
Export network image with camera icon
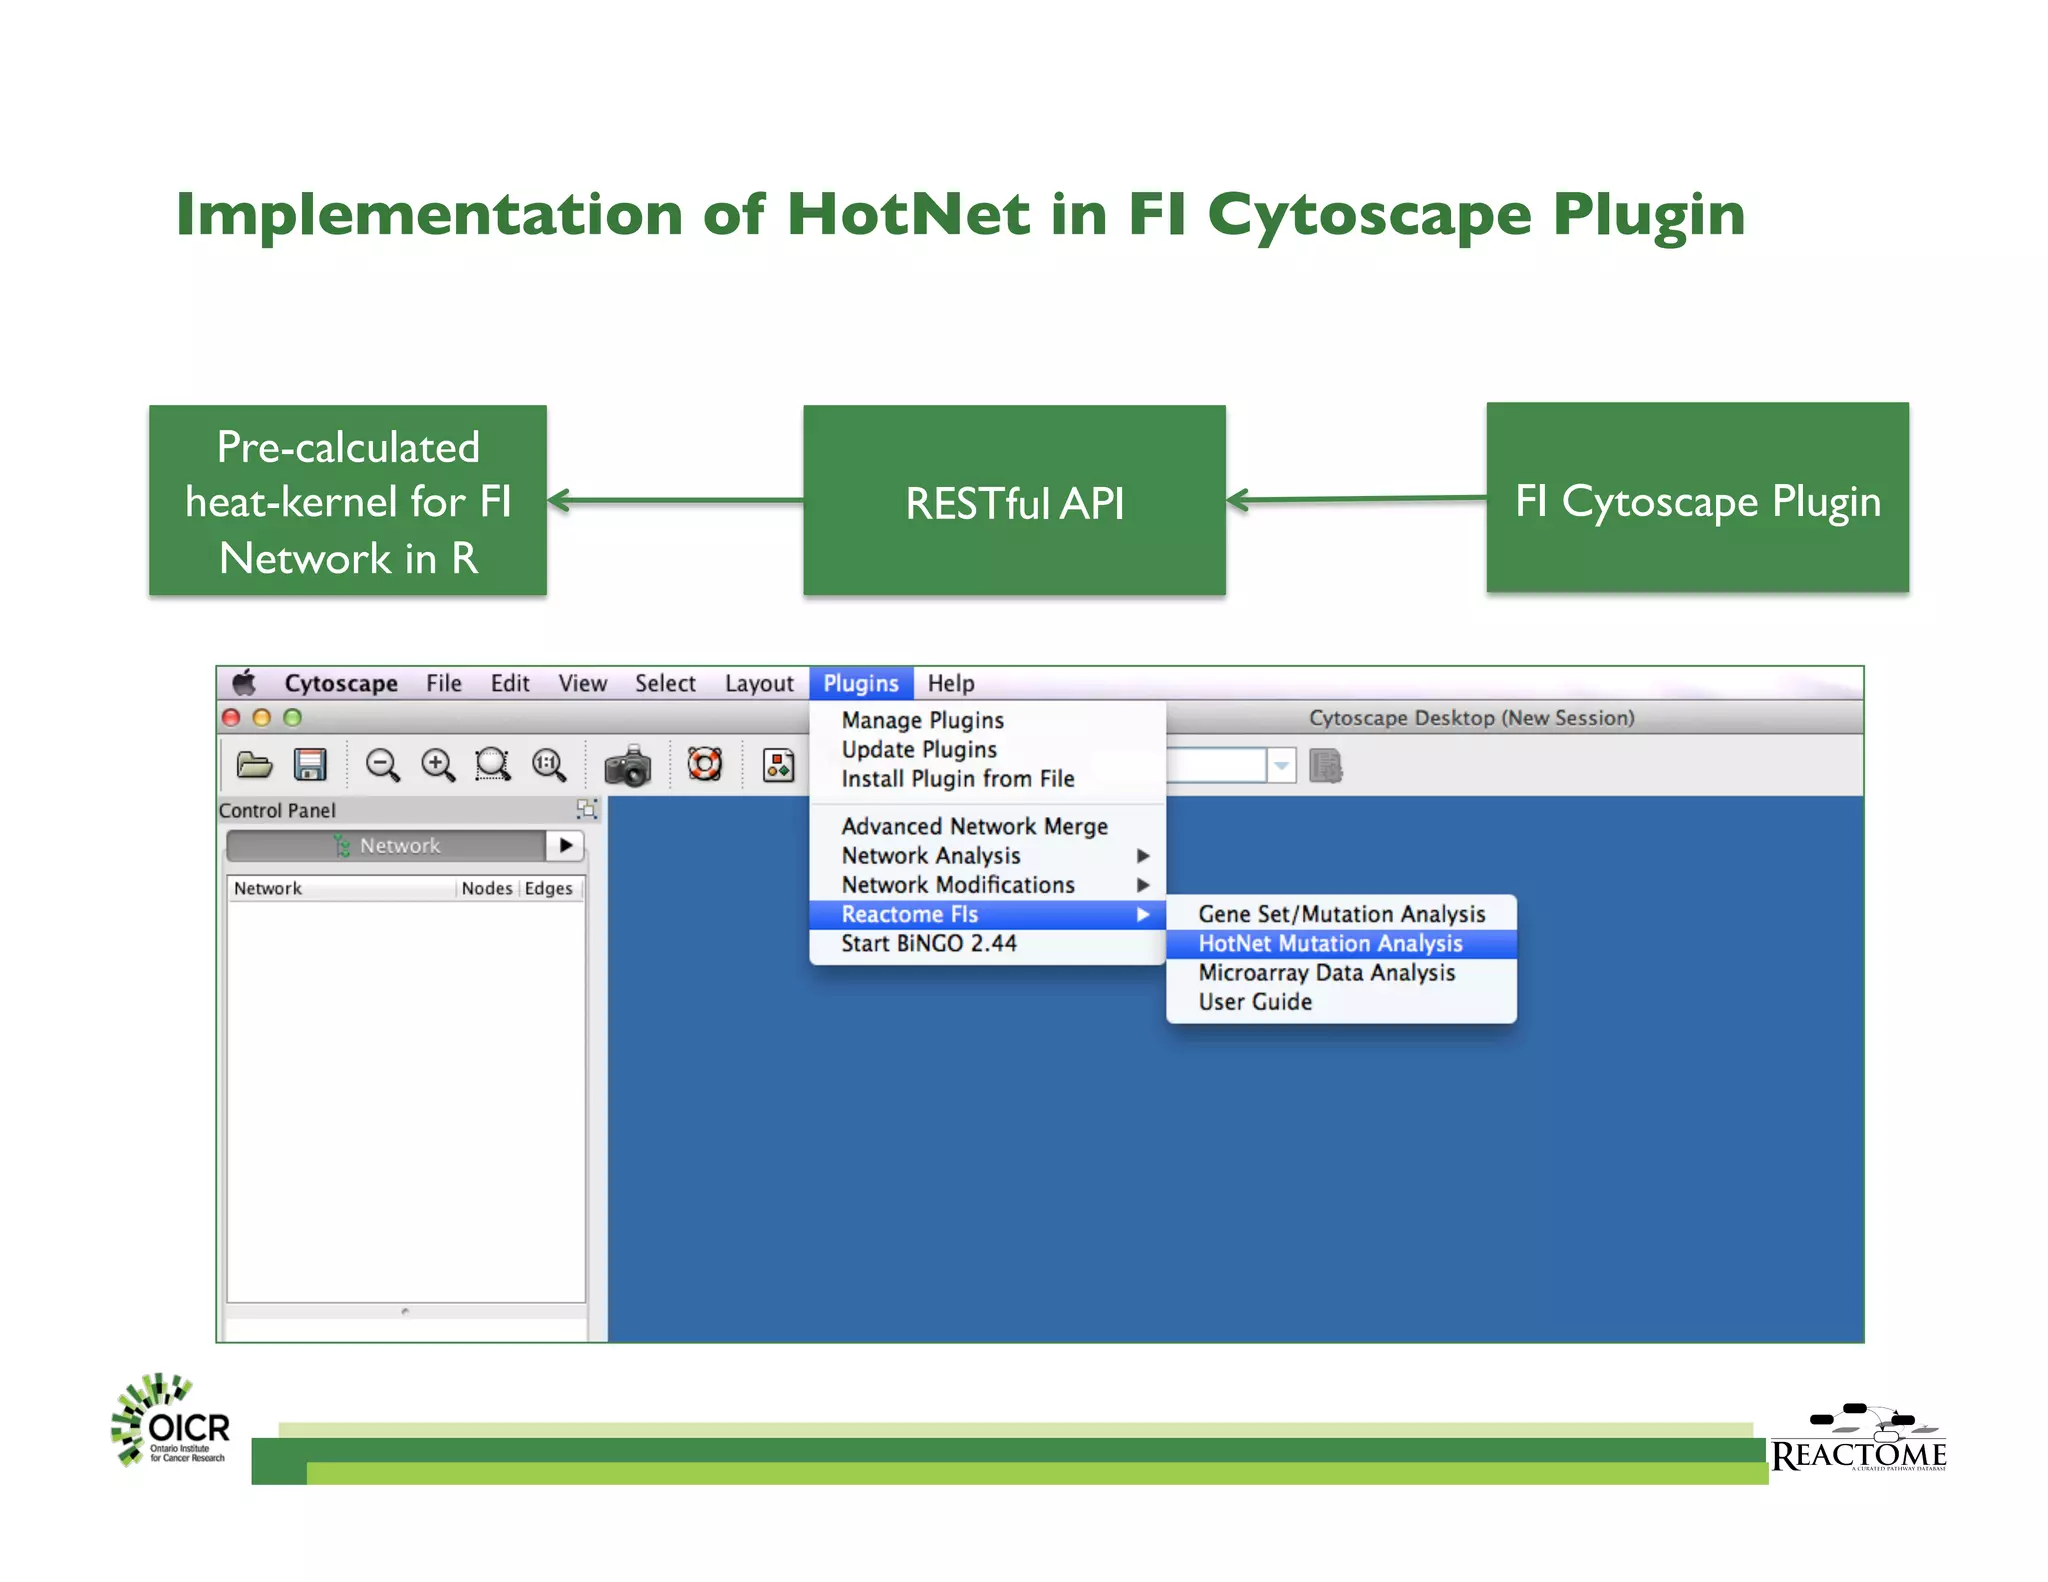point(628,767)
